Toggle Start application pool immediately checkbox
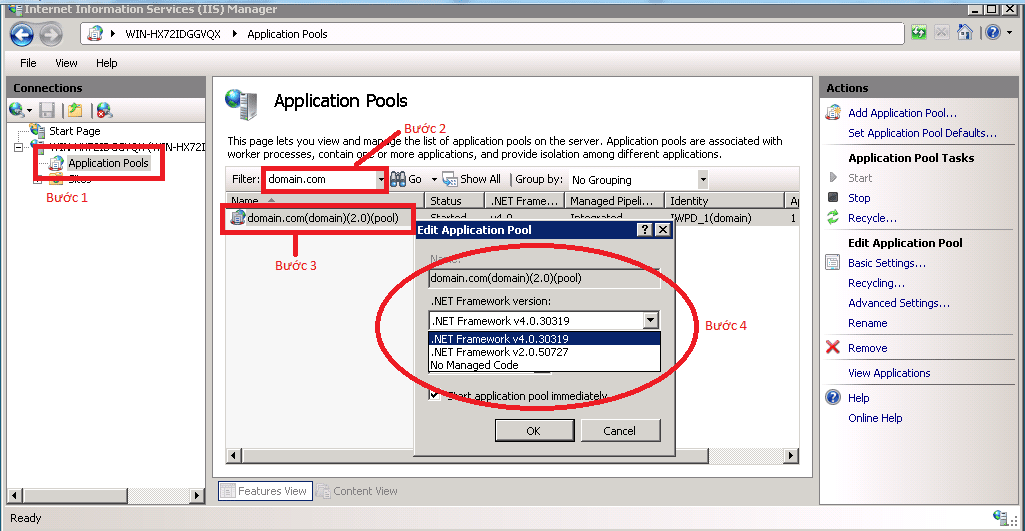Screen dimensions: 1025x531 pos(434,395)
